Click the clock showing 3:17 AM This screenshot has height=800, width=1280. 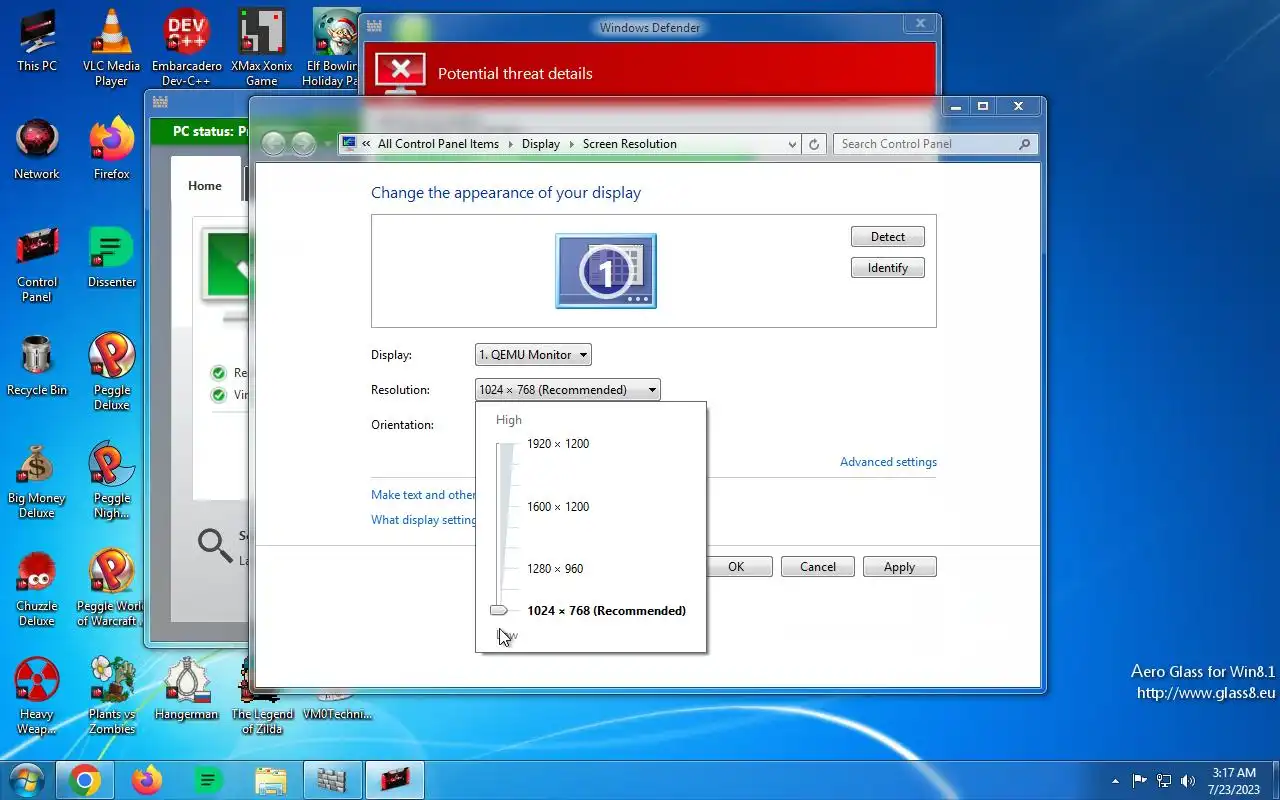[1233, 773]
